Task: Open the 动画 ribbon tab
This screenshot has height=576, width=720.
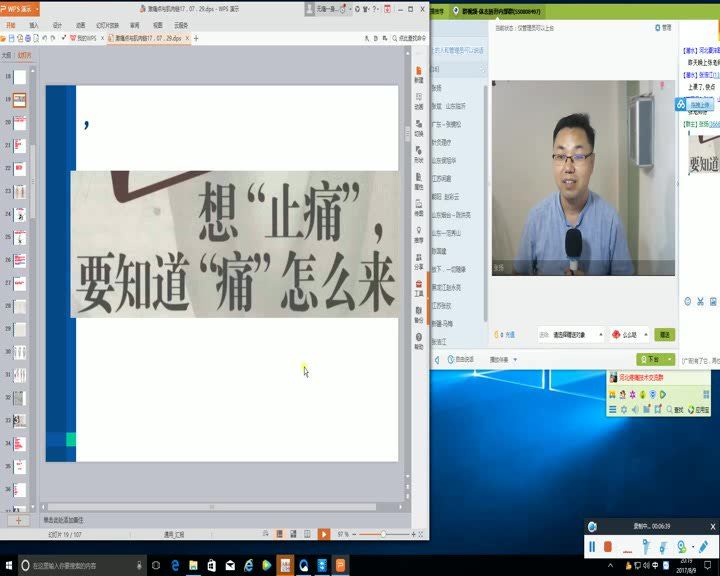Action: [x=80, y=25]
